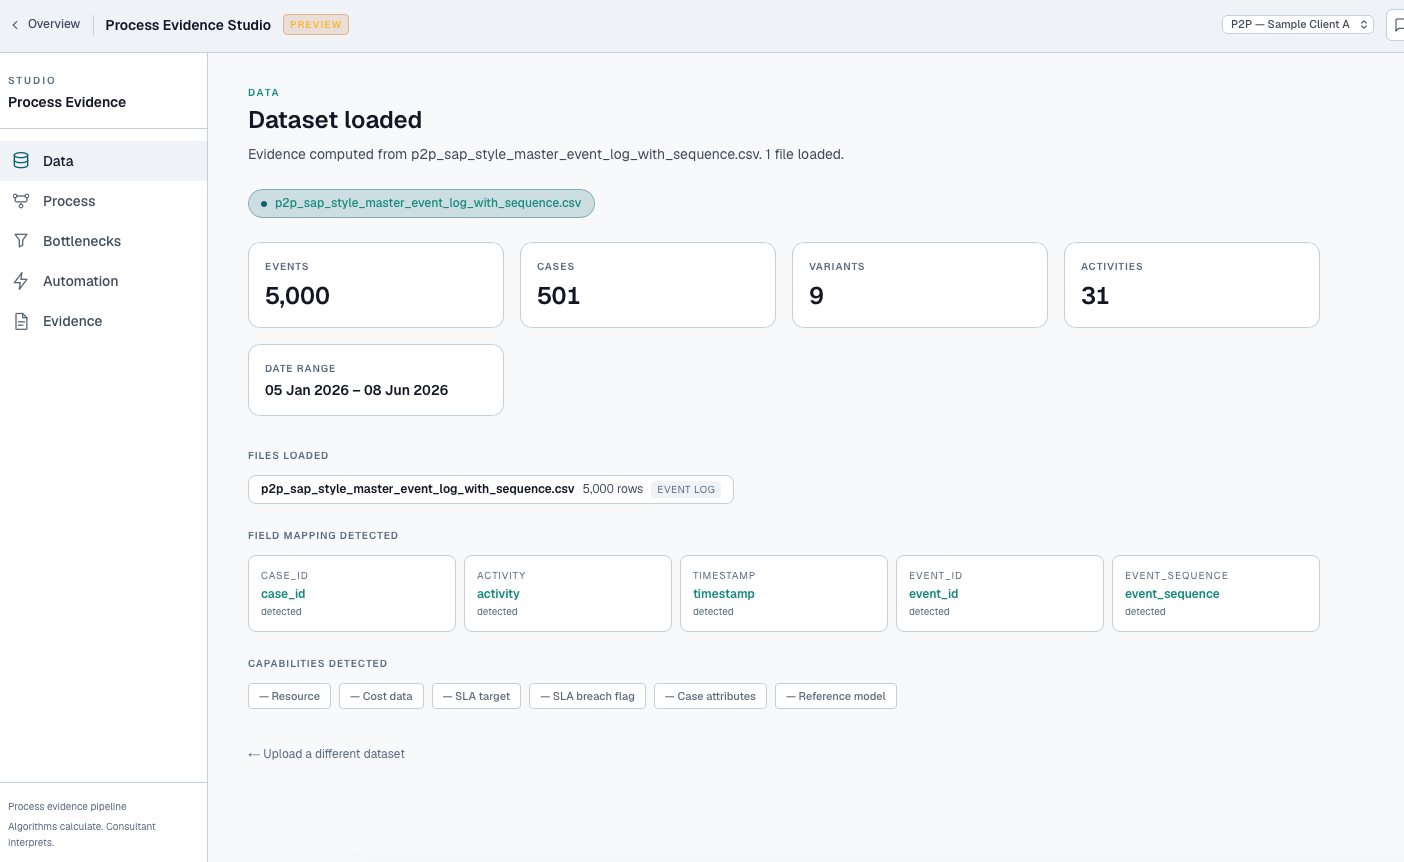Click the Cost data capability tag
The image size is (1404, 862).
(x=381, y=696)
